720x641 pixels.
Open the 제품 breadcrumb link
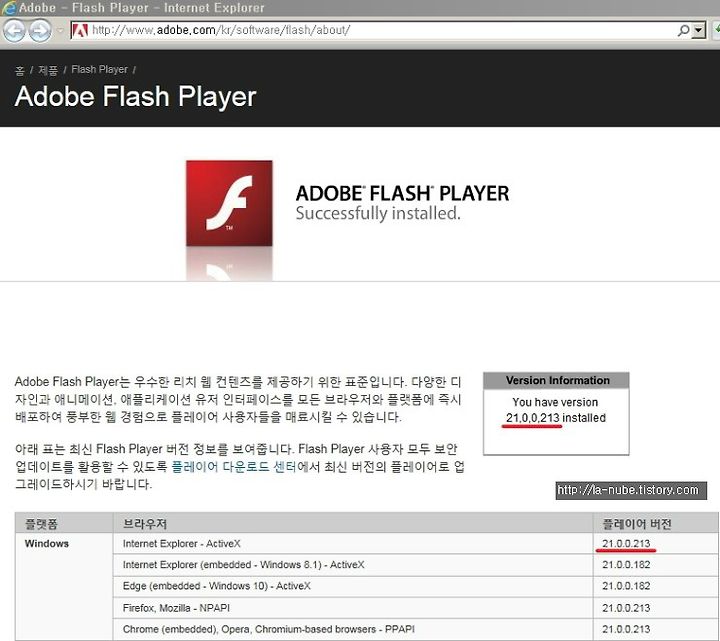click(x=48, y=70)
